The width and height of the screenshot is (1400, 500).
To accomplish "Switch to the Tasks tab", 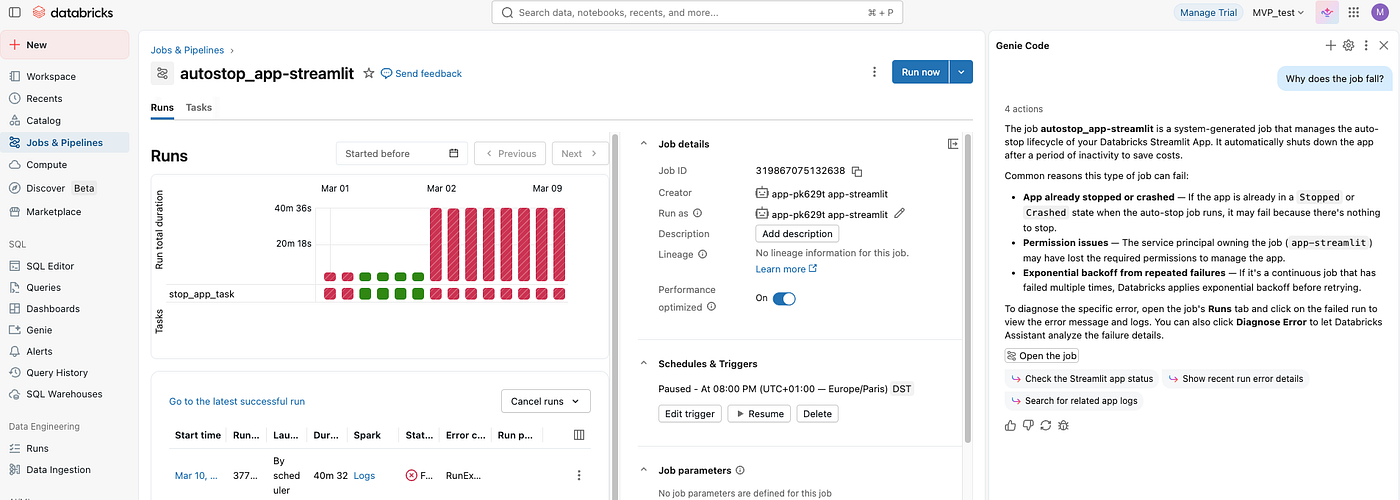I will [199, 107].
